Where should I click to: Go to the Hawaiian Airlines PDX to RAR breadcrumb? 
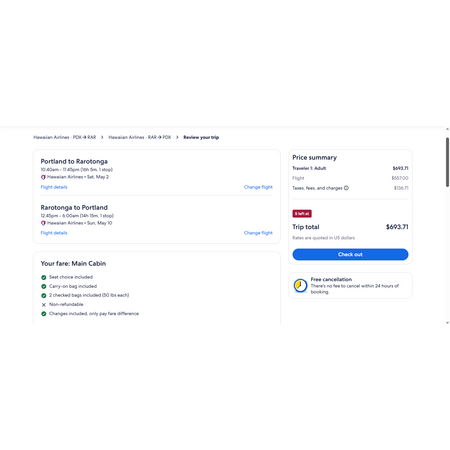(65, 137)
